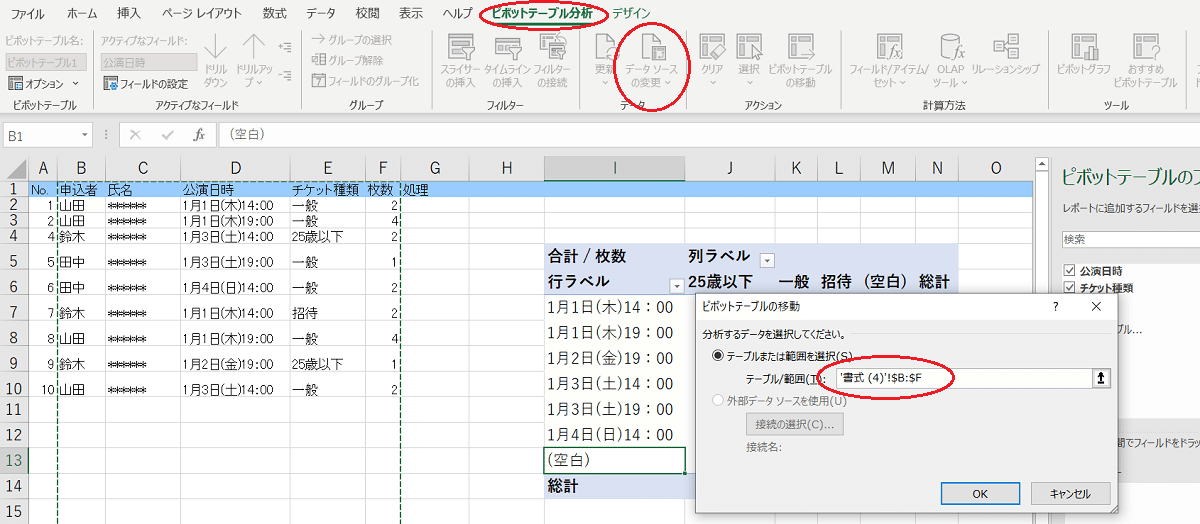Open the ファイル tab
The width and height of the screenshot is (1200, 524).
[27, 14]
